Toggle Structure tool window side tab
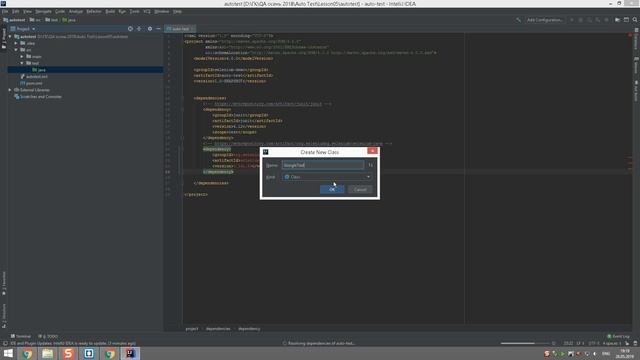Viewport: 640px width, 360px height. [x=4, y=316]
